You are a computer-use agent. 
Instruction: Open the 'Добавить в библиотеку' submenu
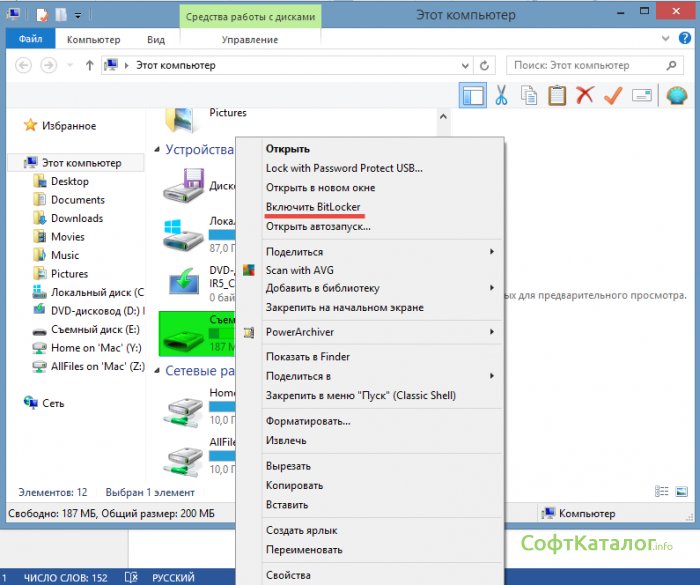(491, 288)
